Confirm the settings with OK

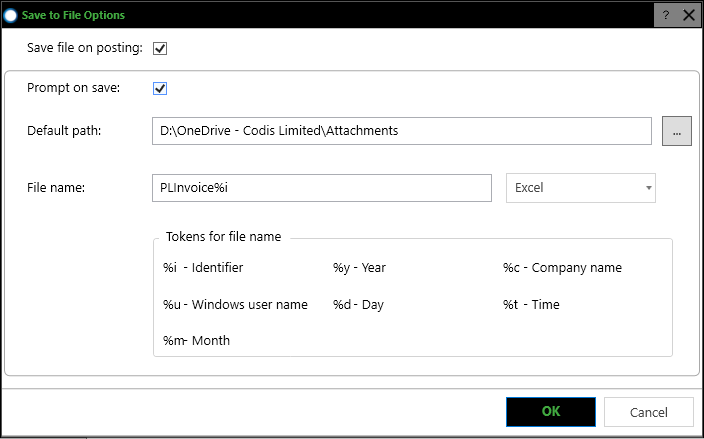pos(551,412)
